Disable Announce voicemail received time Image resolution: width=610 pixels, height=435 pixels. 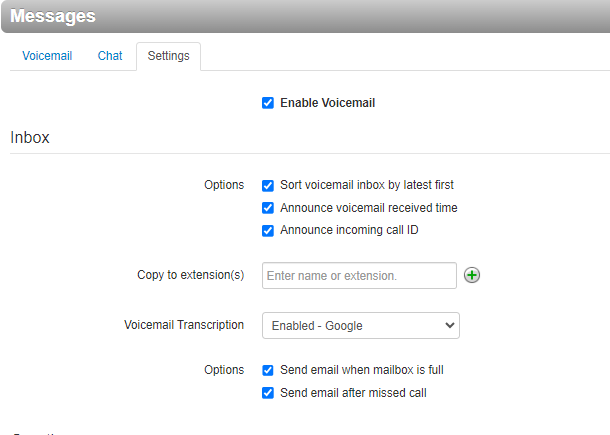click(268, 208)
